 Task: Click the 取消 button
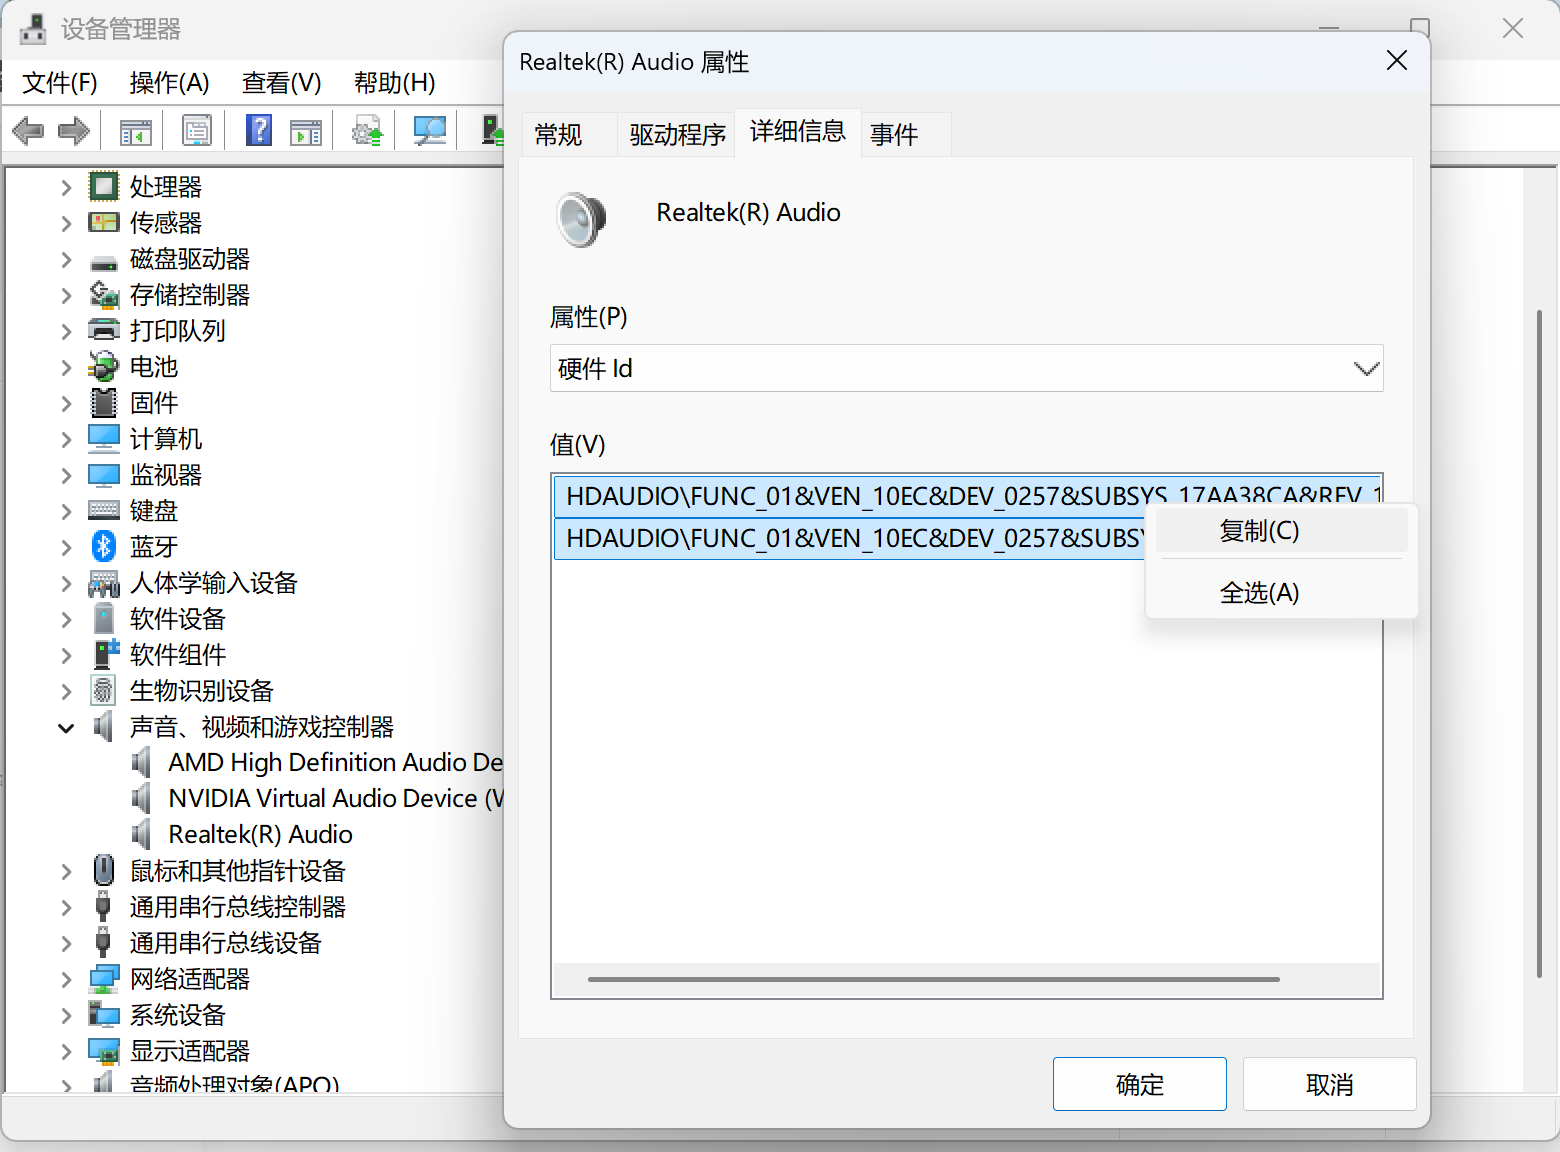click(x=1330, y=1084)
